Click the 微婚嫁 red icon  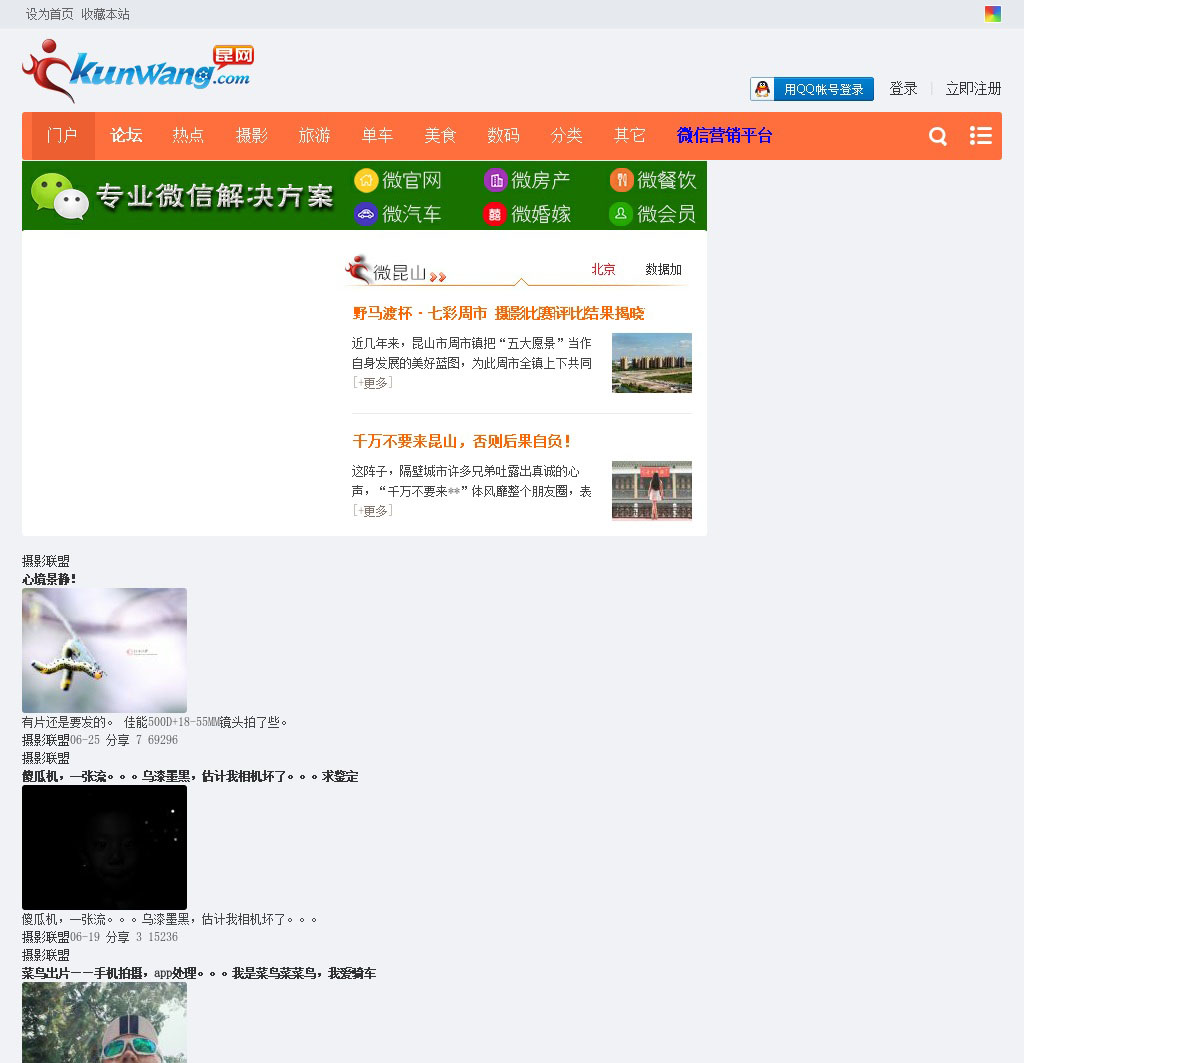click(x=495, y=214)
